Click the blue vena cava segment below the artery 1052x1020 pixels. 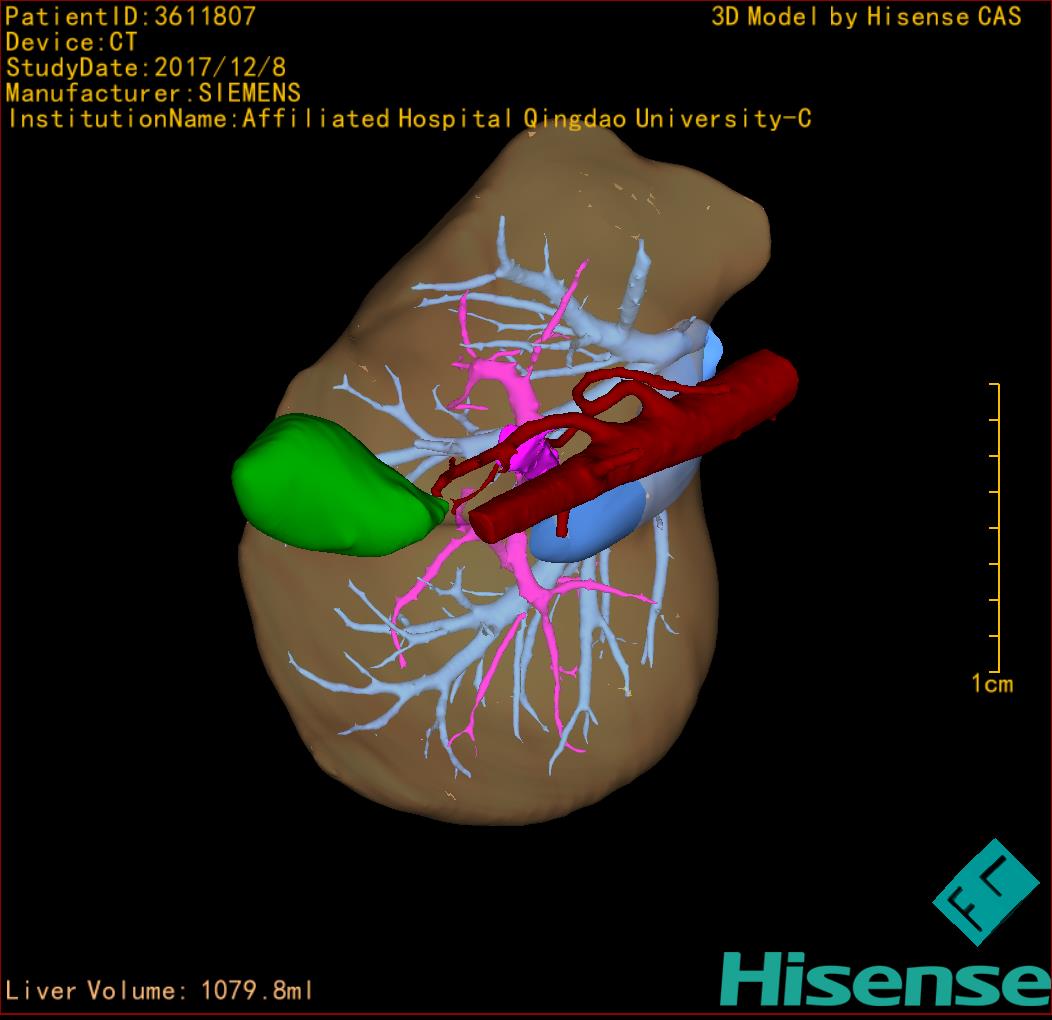coord(580,532)
